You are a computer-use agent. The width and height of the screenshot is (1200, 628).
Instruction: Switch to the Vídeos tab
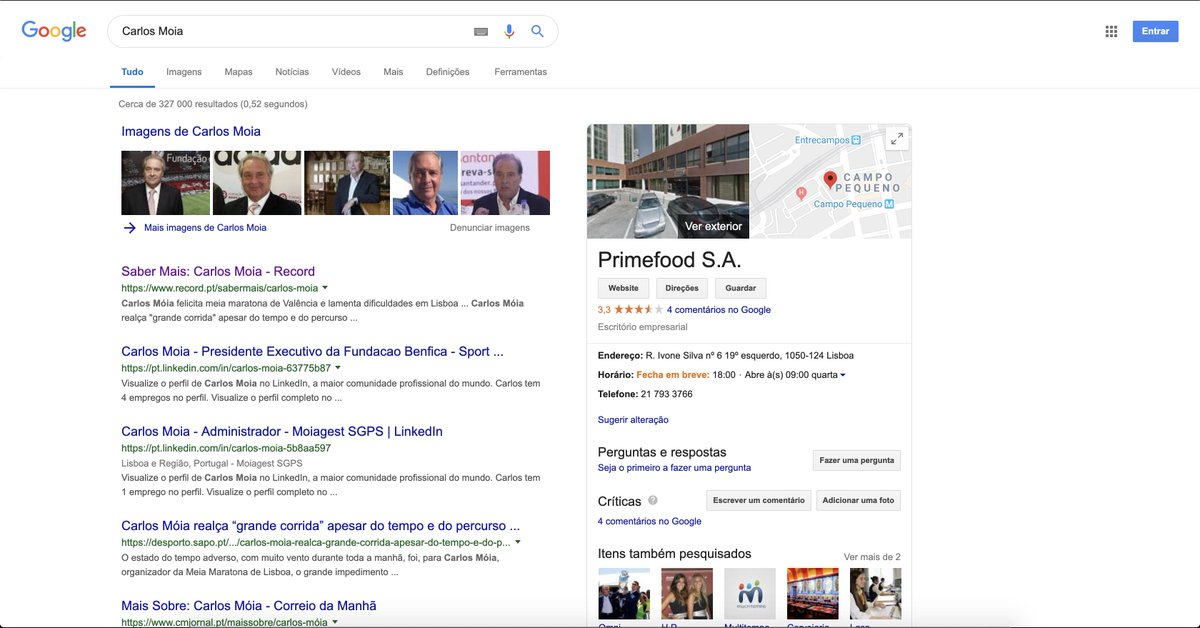tap(346, 72)
